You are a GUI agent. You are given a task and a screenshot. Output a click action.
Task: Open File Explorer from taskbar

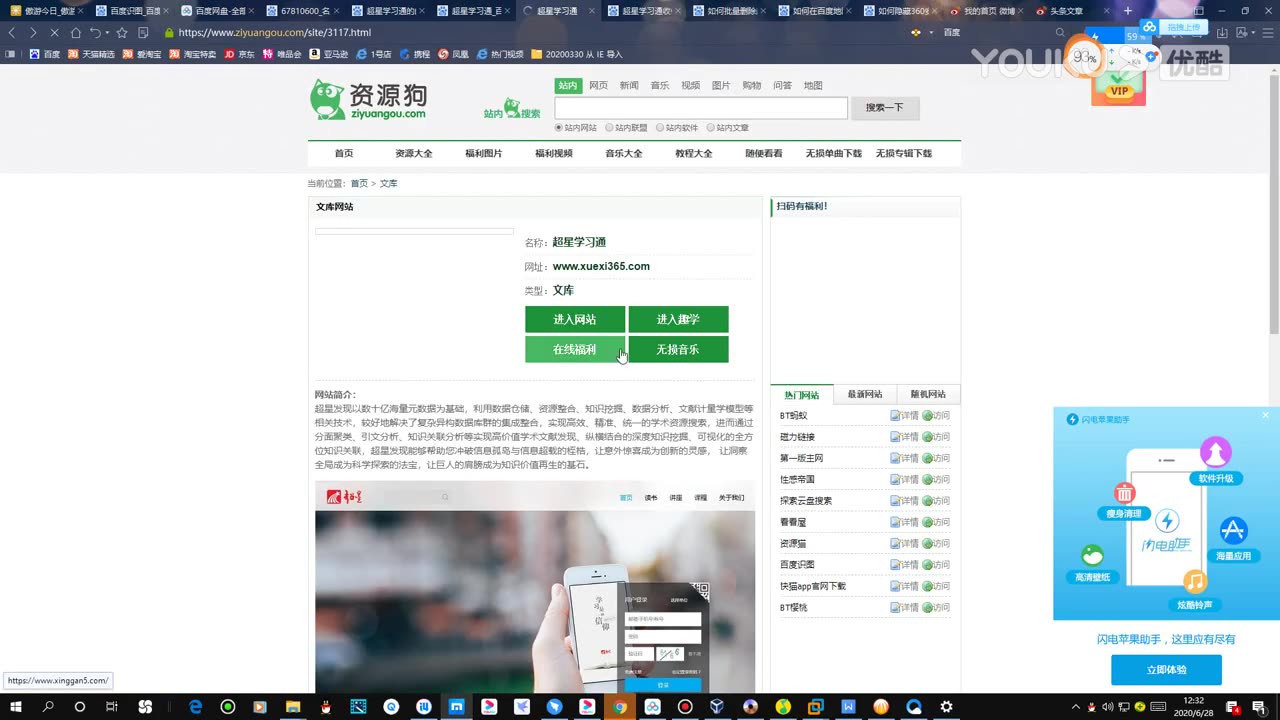pyautogui.click(x=293, y=707)
